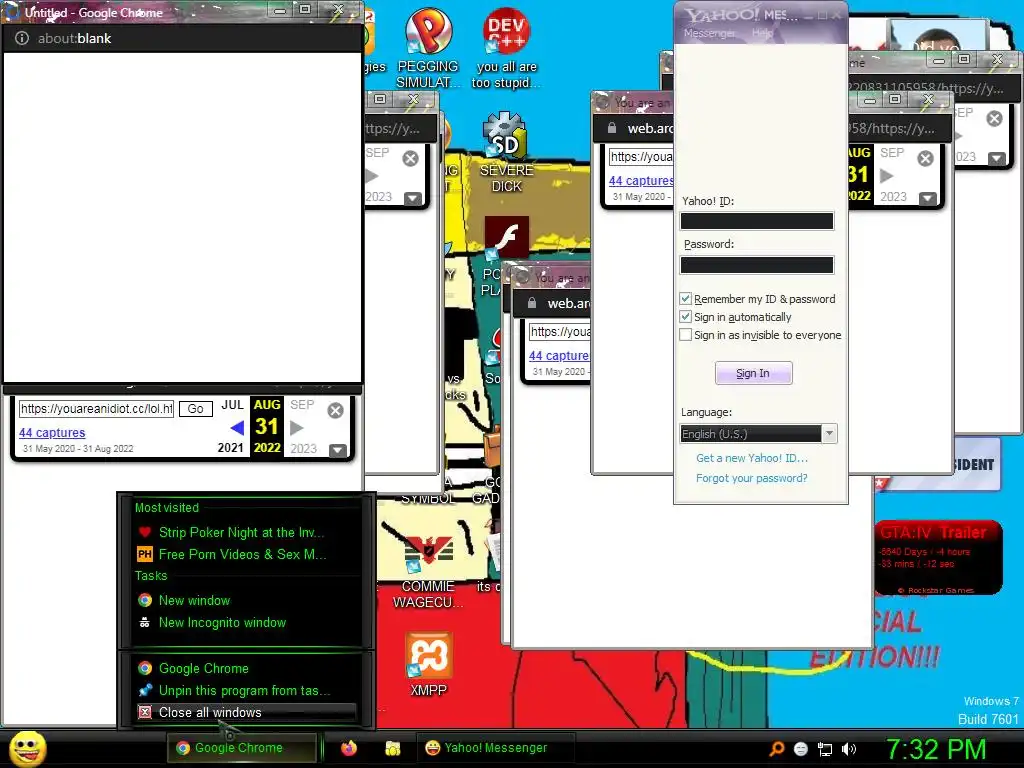Click the padlock icon in the upper web.arc window

coord(612,128)
